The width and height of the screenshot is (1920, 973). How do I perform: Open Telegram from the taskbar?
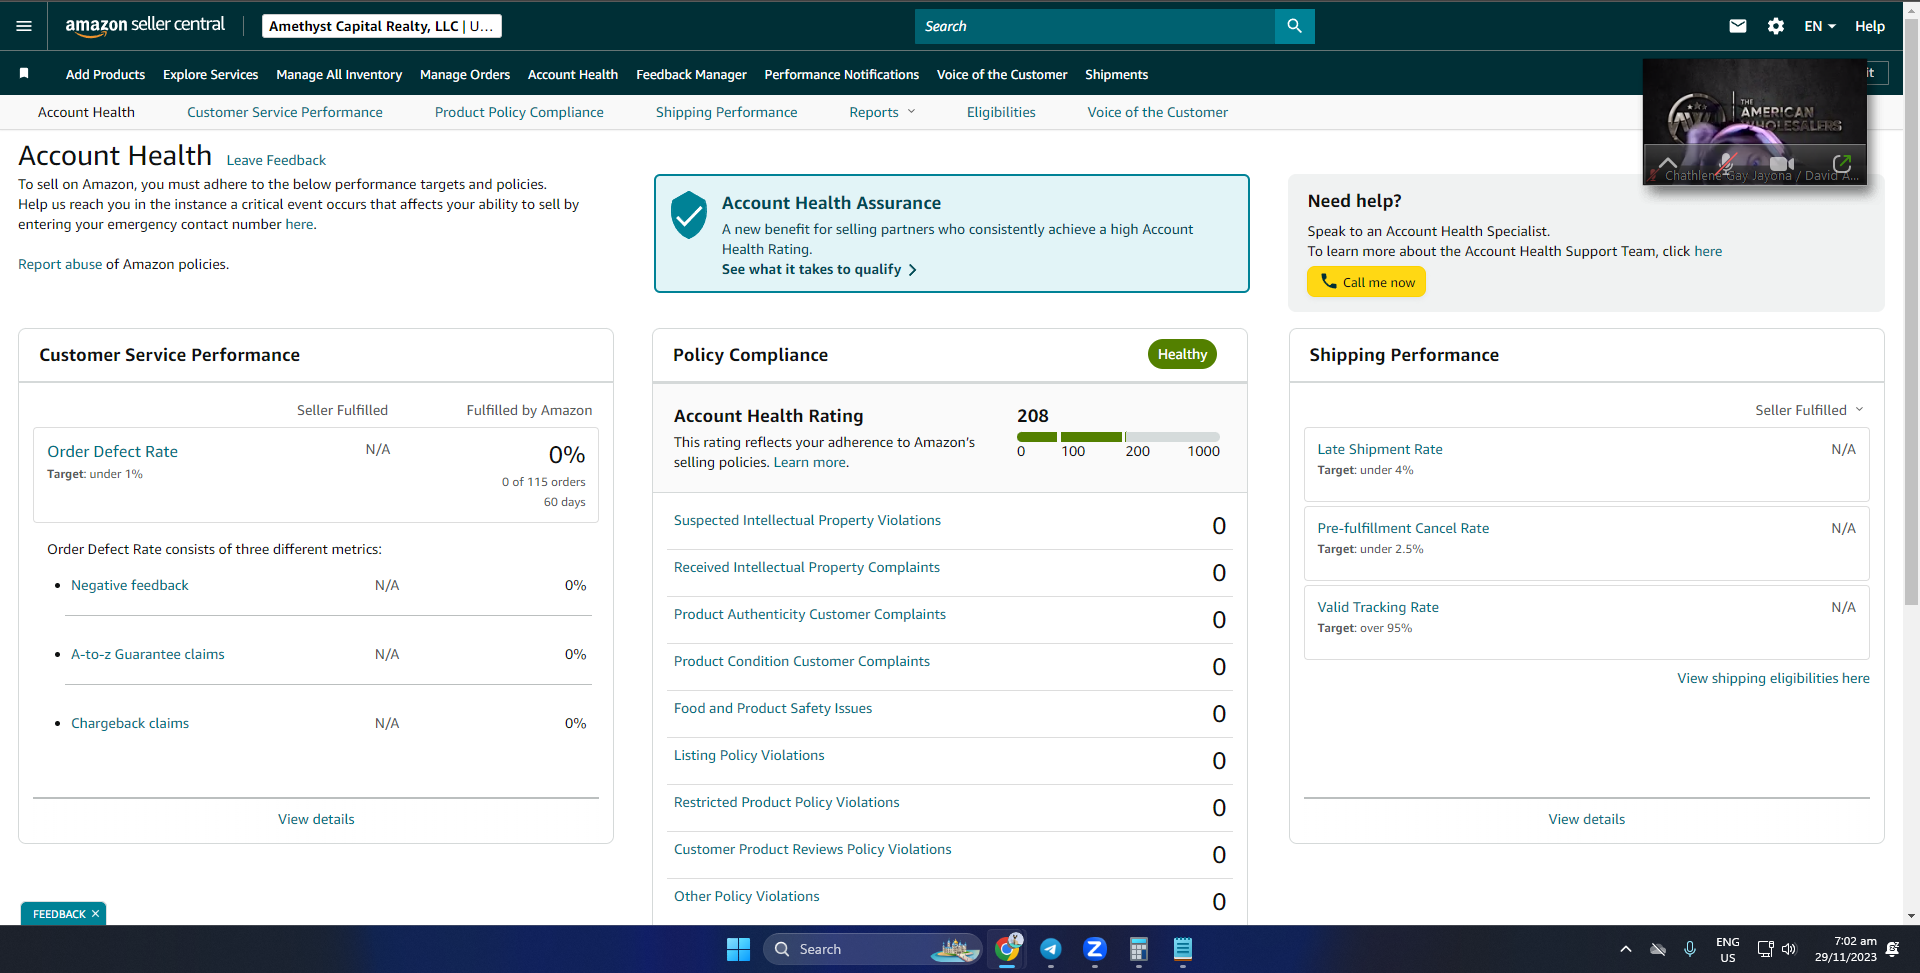coord(1051,949)
